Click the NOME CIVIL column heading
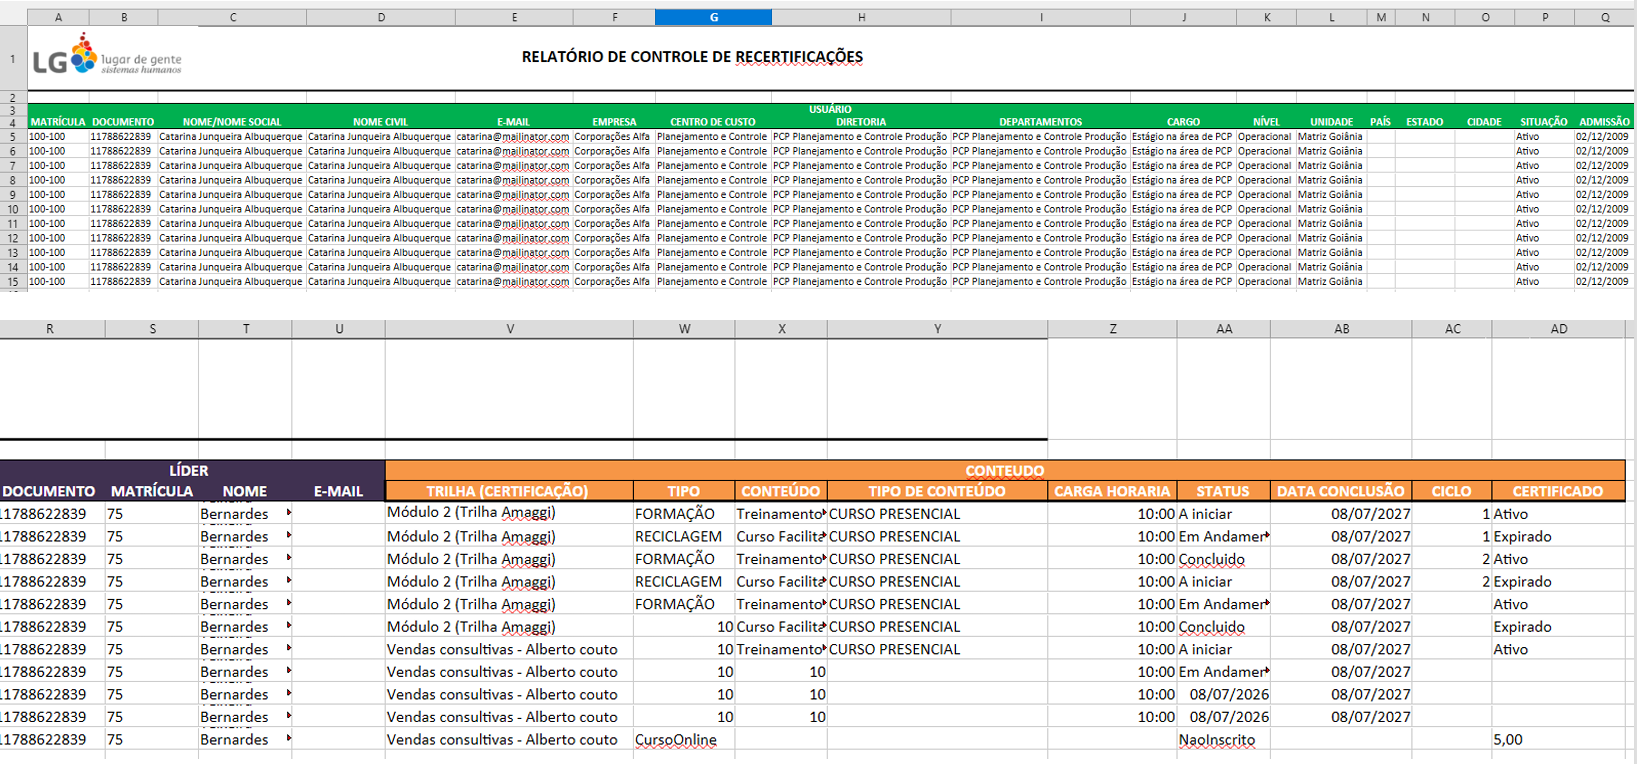 (x=380, y=122)
